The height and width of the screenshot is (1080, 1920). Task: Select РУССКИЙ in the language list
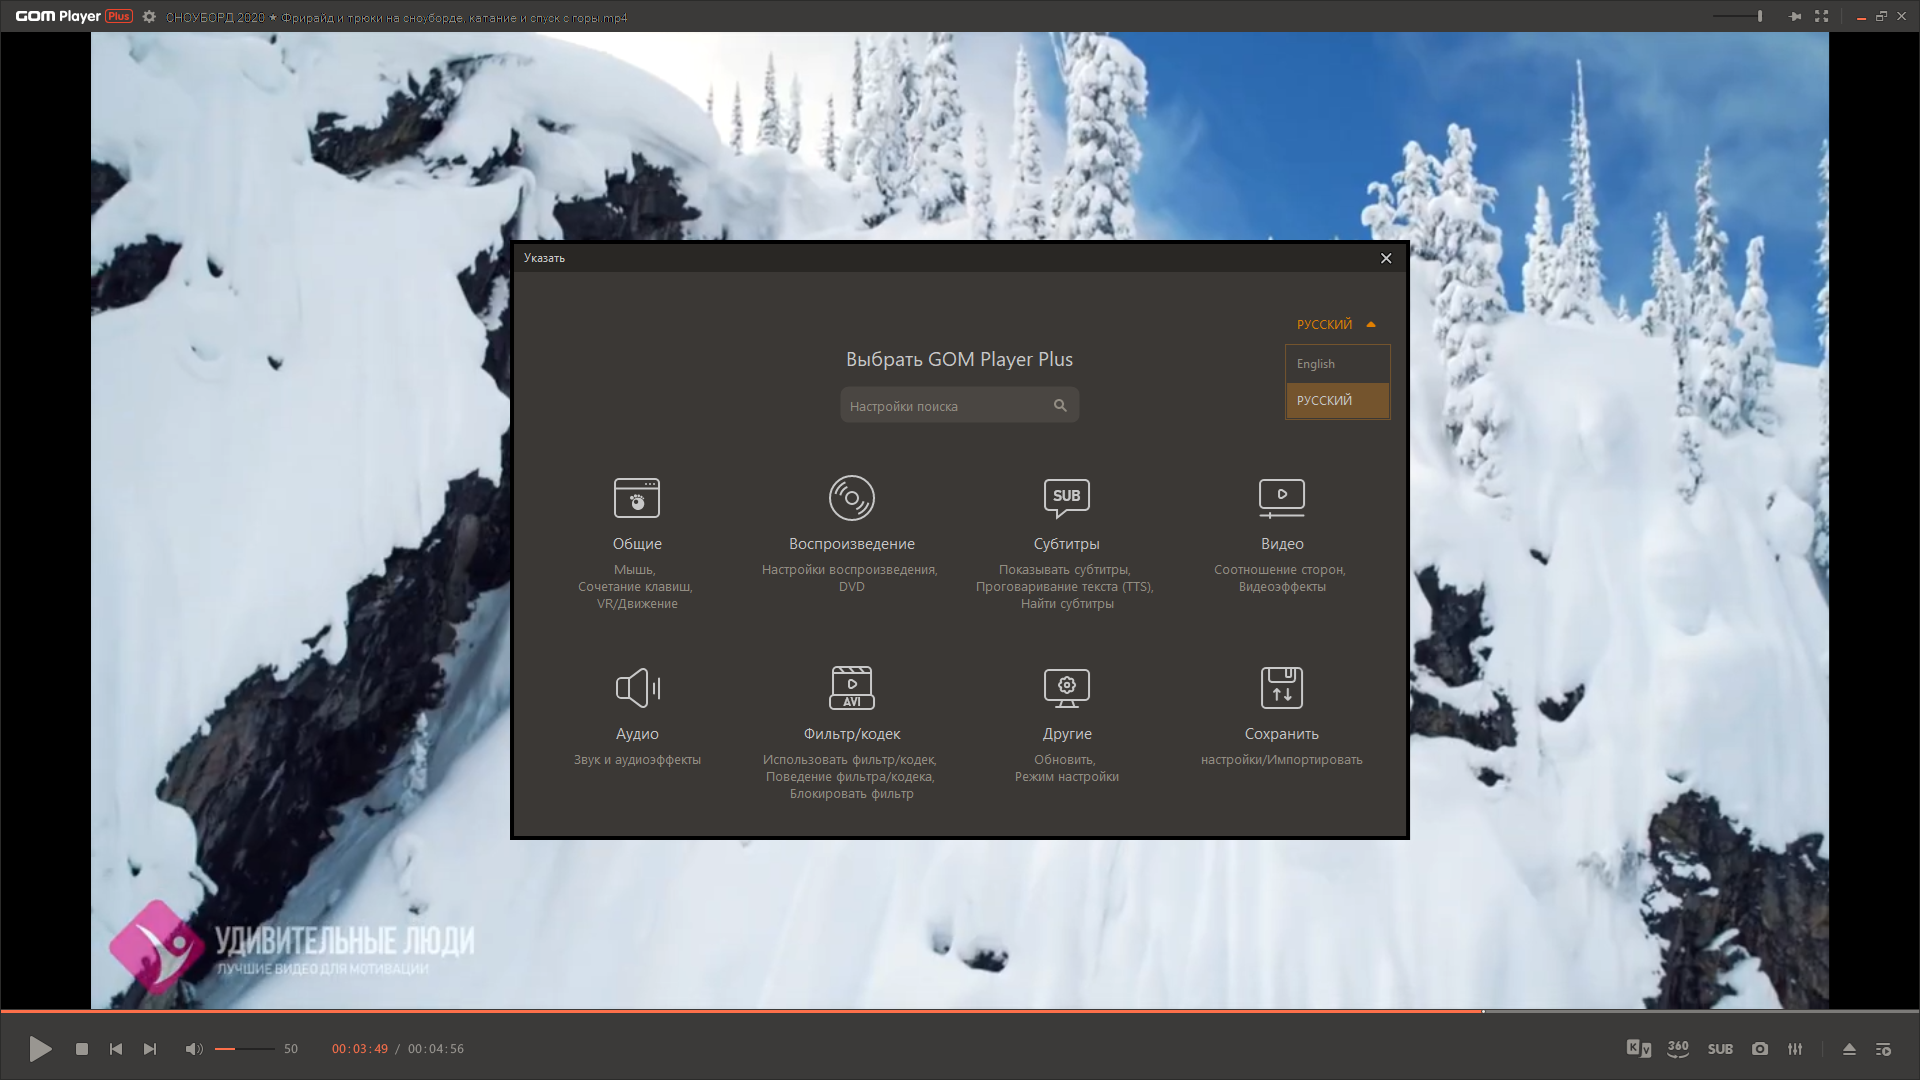(1338, 400)
